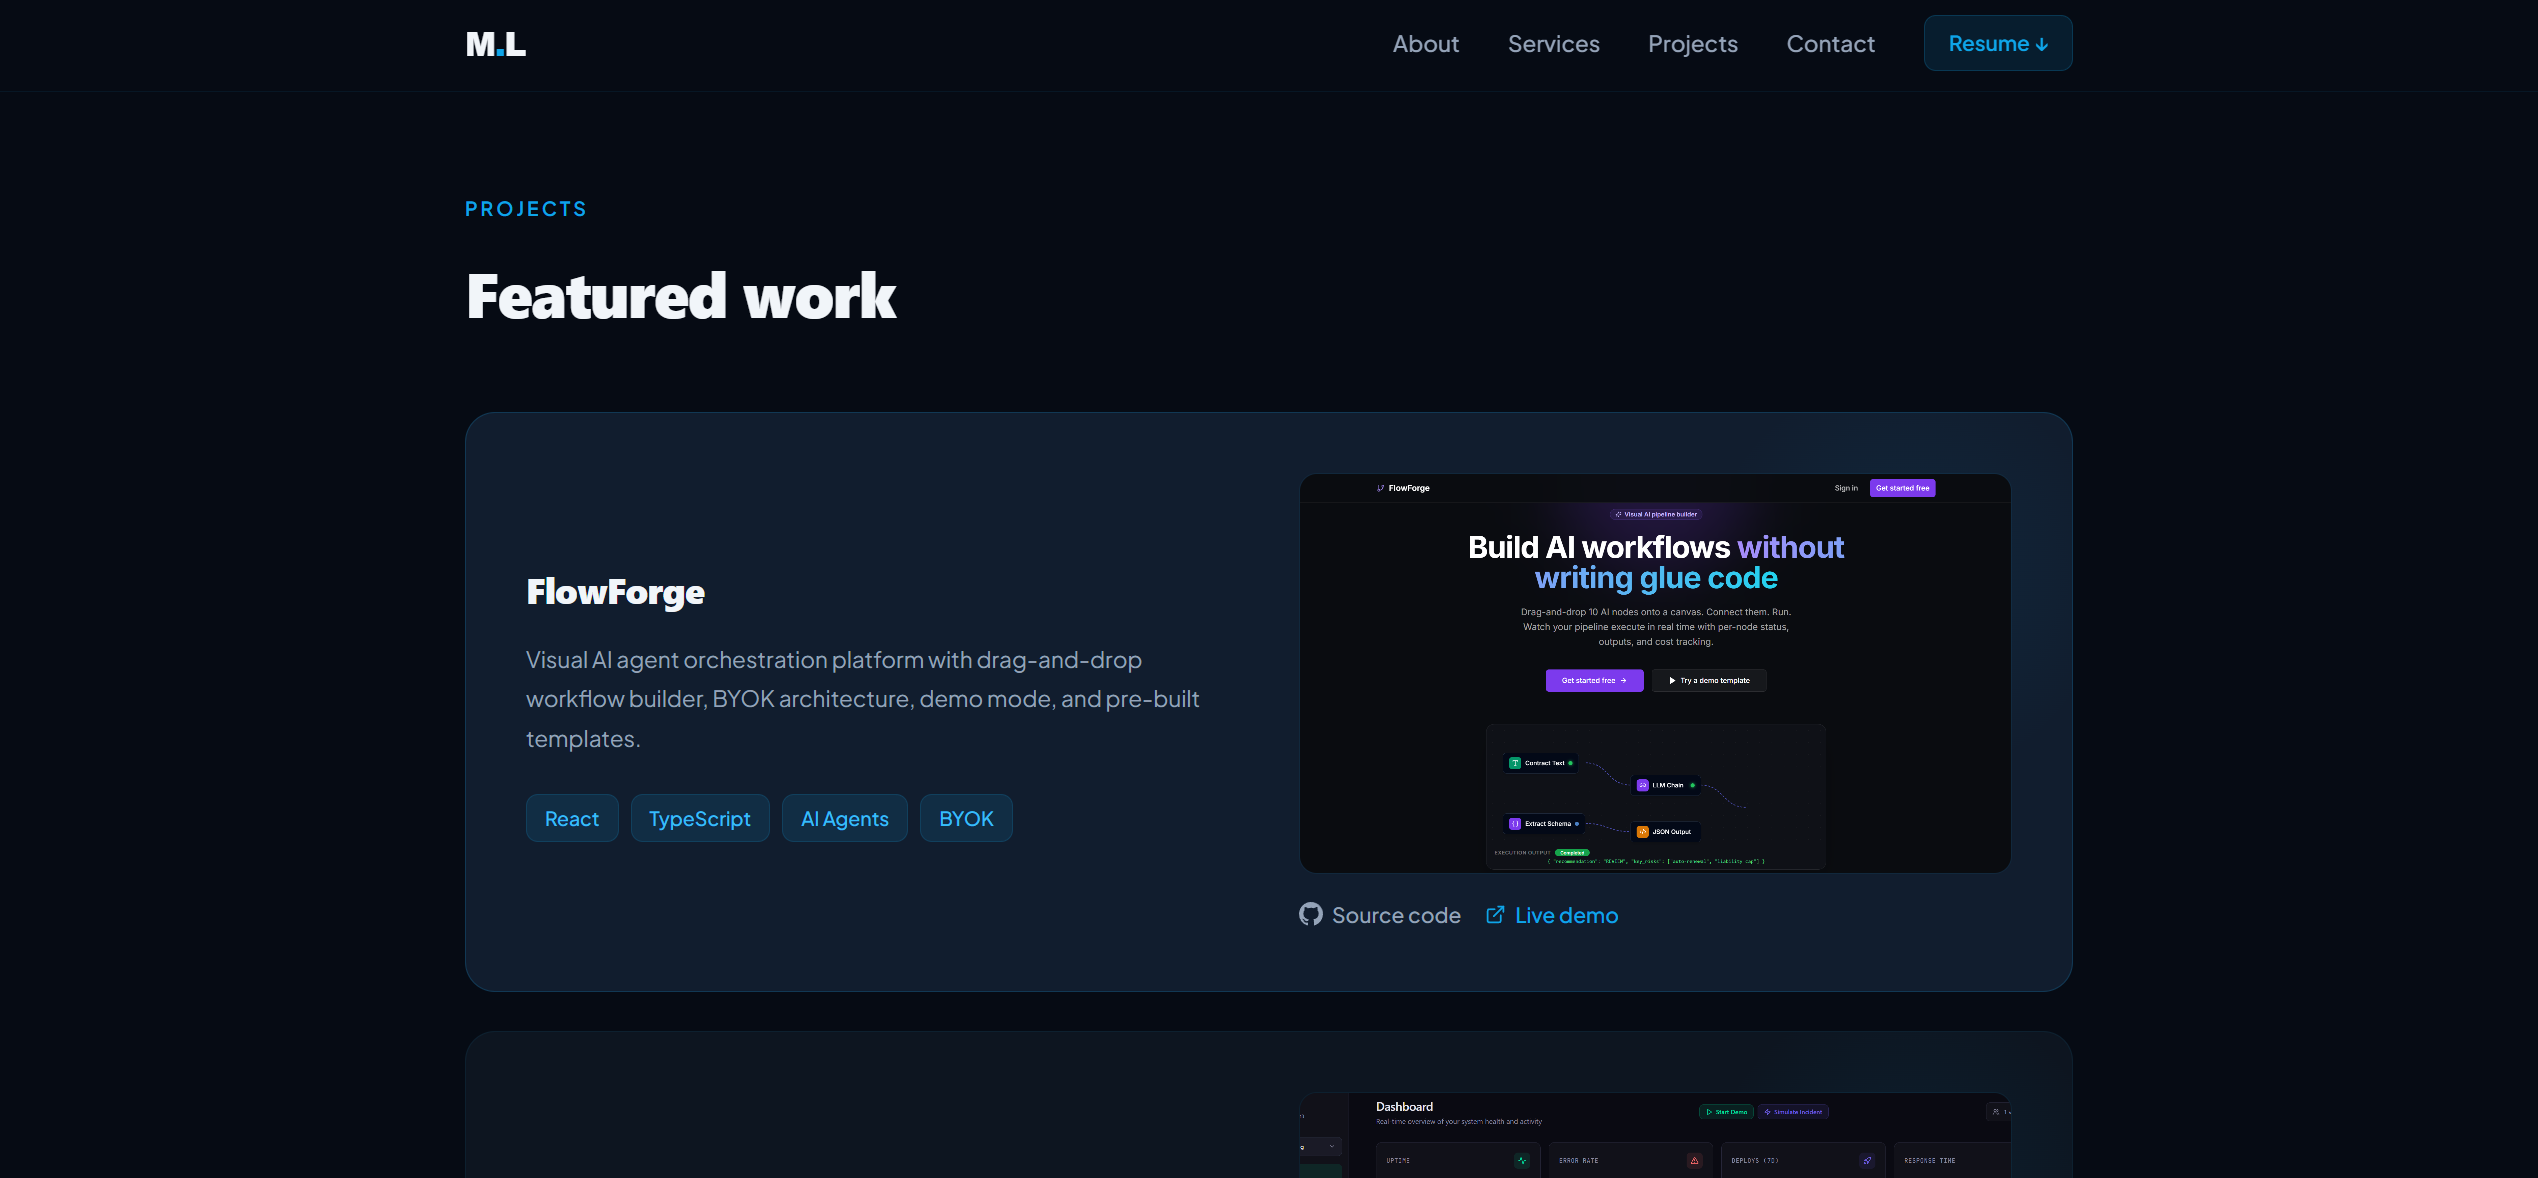
Task: Click the FlowForge description paragraph
Action: tap(863, 699)
